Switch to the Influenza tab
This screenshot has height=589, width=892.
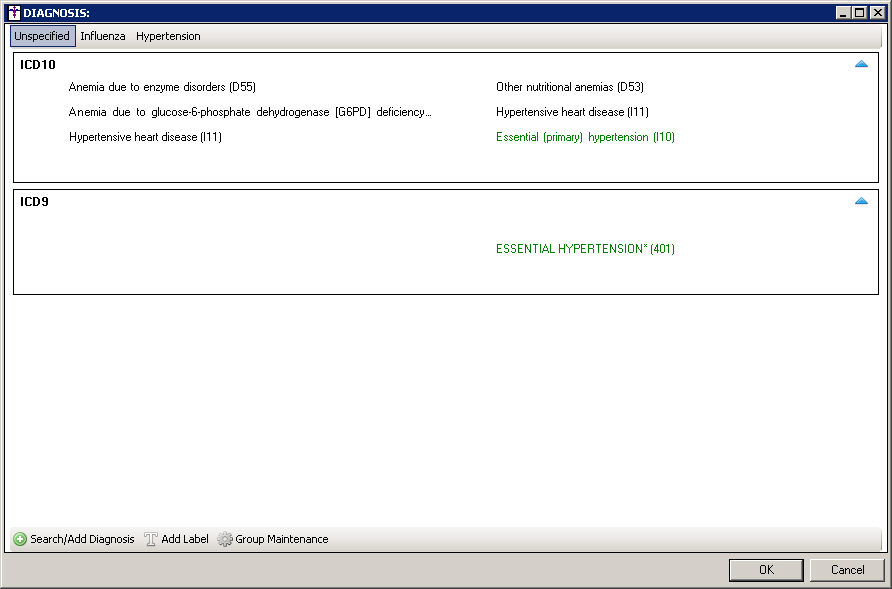(103, 36)
